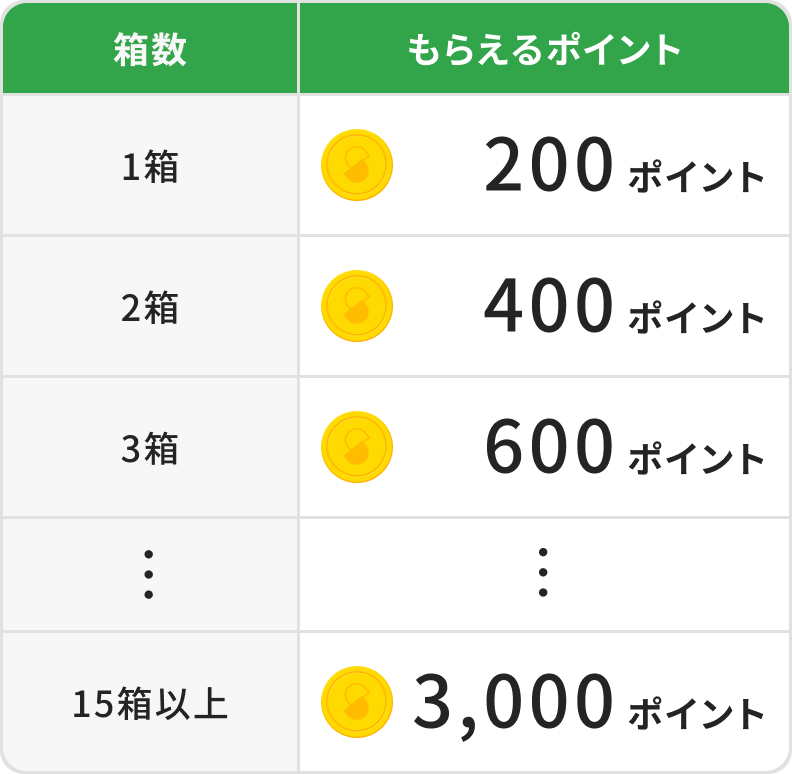Click the 2箱 row label
Viewport: 792px width, 774px height.
pos(150,307)
